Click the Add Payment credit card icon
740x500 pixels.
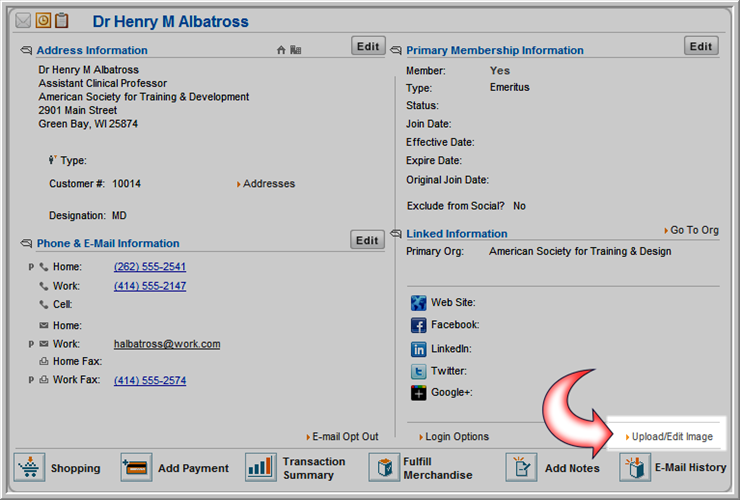click(136, 467)
